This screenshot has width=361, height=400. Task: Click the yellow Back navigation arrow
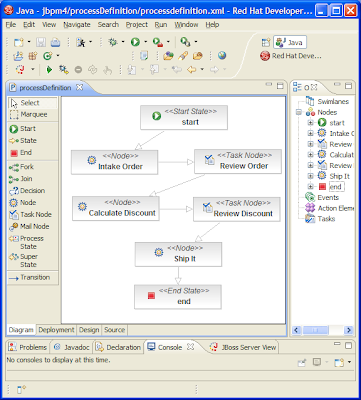coord(192,70)
